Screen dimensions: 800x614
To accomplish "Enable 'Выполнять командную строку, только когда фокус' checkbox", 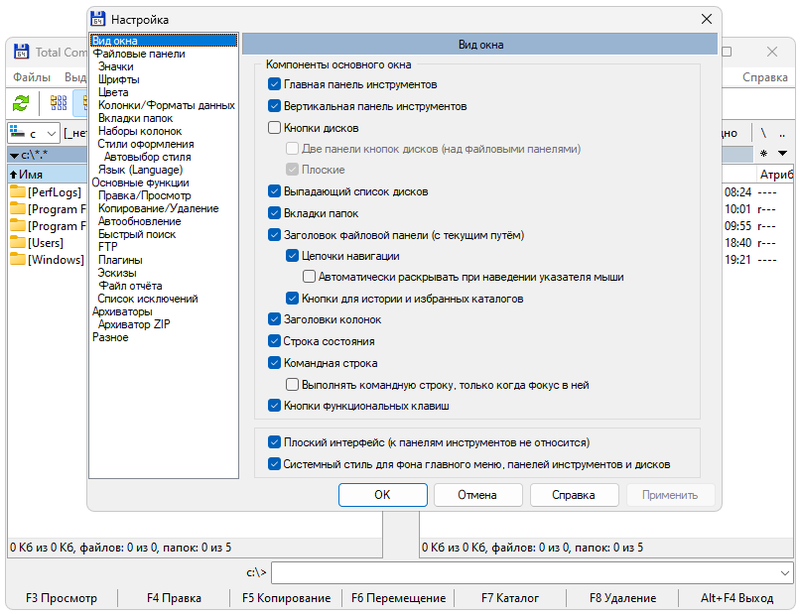I will pyautogui.click(x=292, y=384).
